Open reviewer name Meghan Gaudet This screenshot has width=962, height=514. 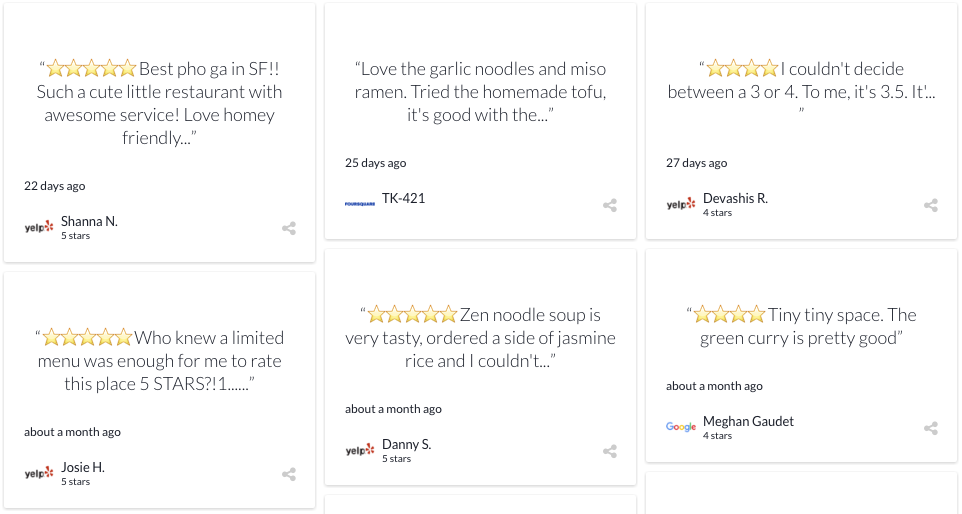748,421
